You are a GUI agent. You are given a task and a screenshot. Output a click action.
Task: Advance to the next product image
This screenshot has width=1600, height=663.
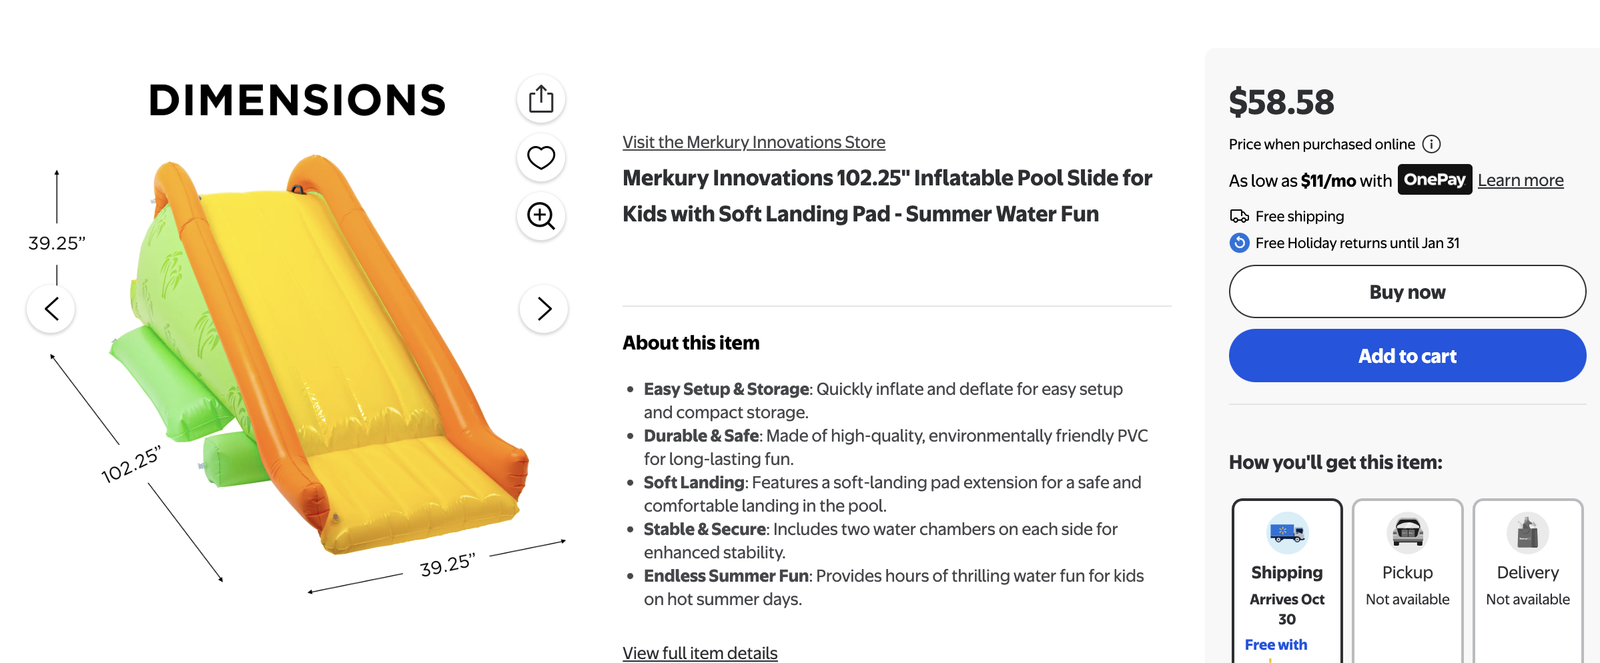tap(544, 309)
